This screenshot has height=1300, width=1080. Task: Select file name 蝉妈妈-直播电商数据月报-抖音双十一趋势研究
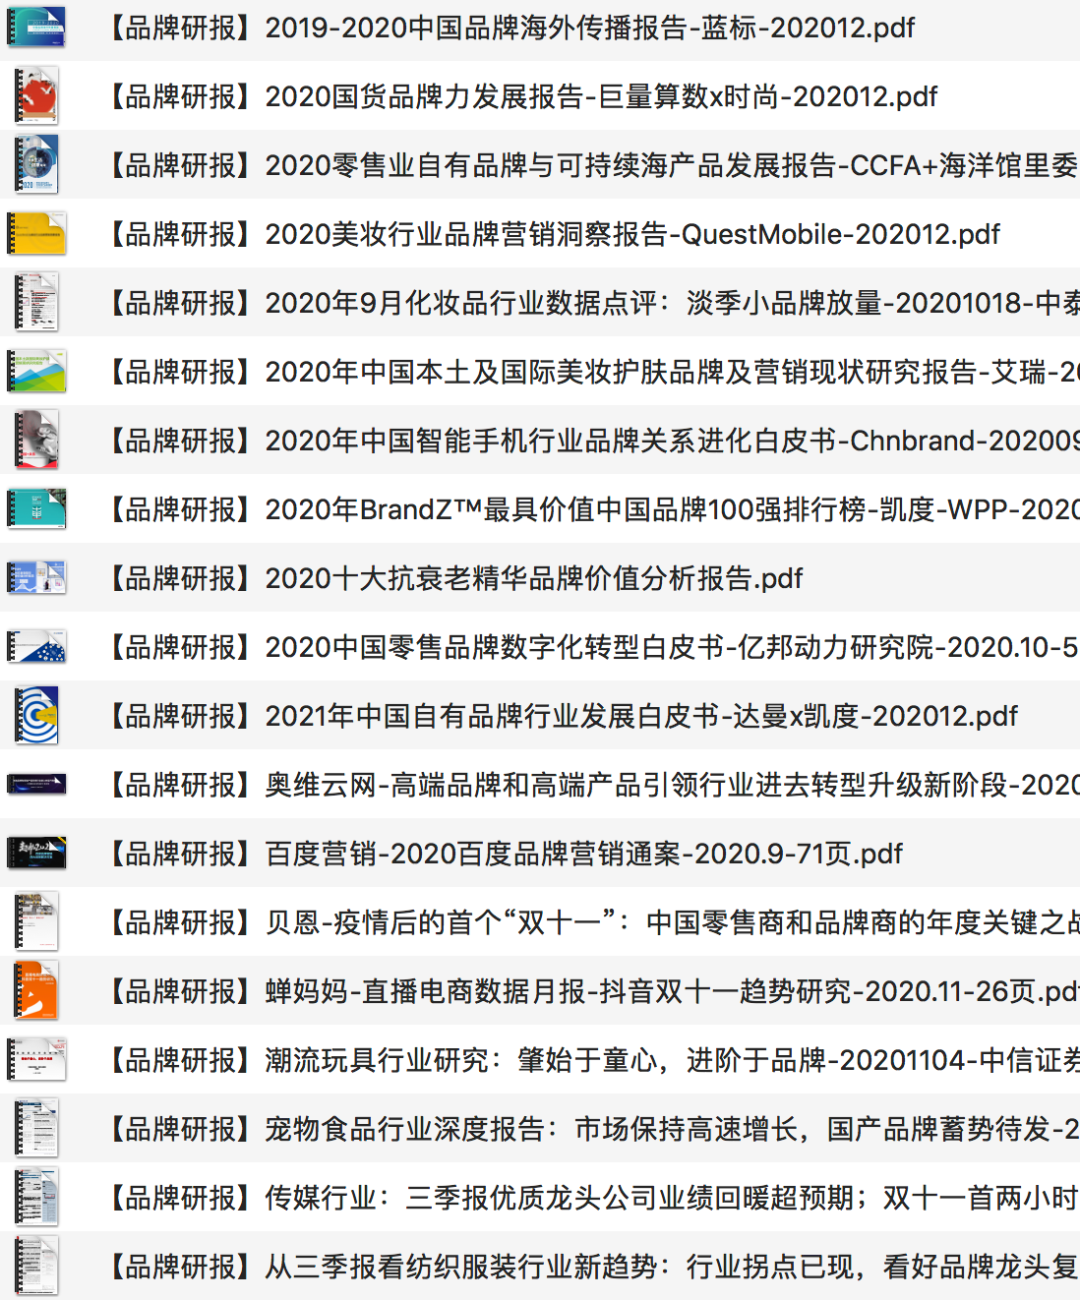pyautogui.click(x=591, y=991)
